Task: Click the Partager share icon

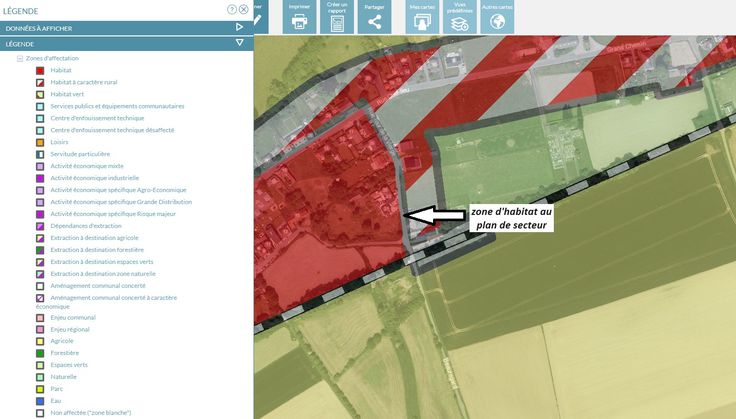Action: pos(375,20)
